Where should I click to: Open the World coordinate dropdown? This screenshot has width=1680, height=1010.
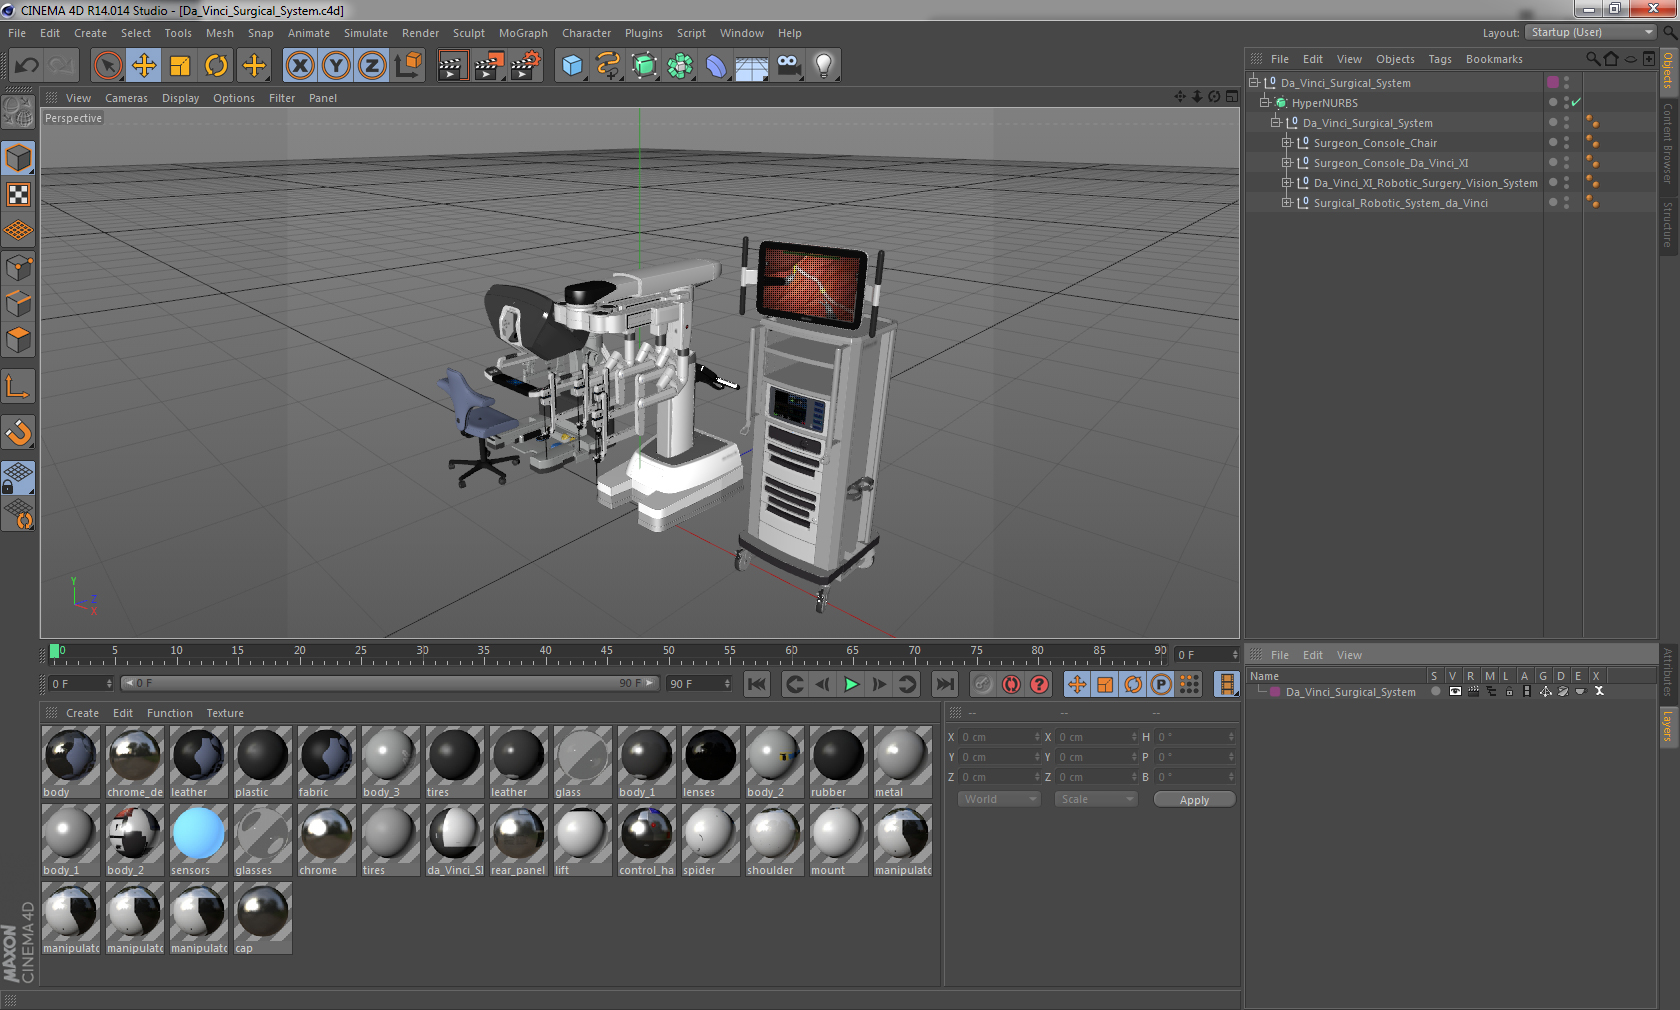[999, 799]
